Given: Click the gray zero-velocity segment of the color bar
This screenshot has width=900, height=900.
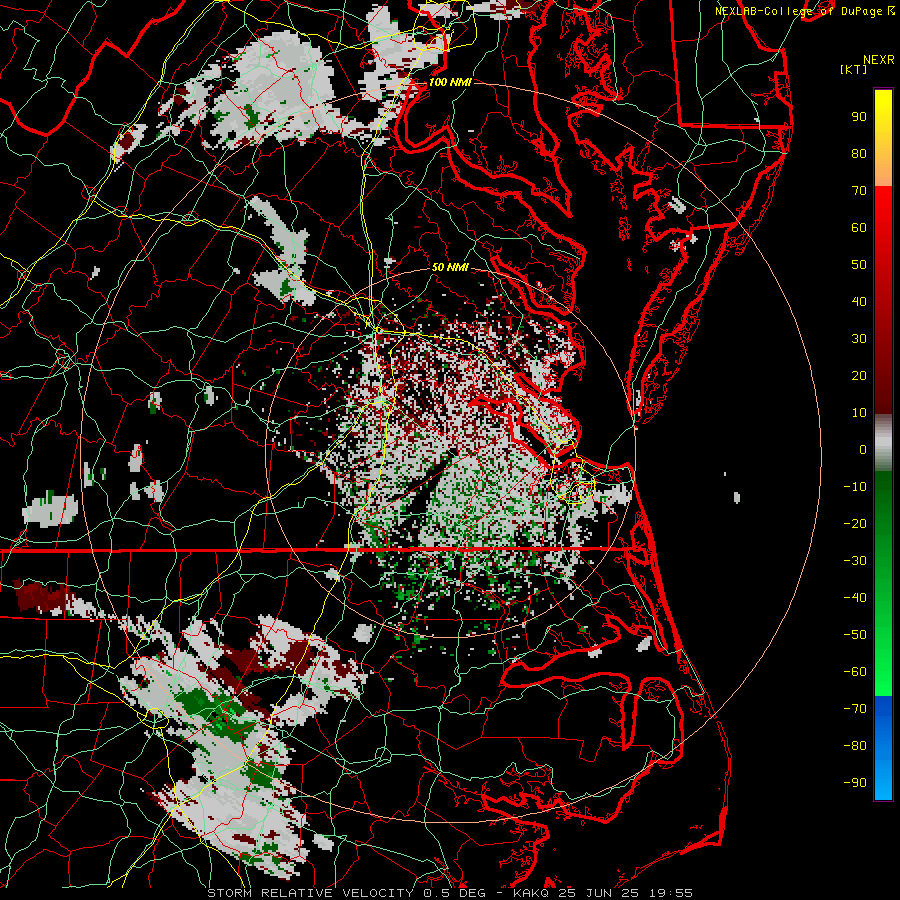Looking at the screenshot, I should (x=883, y=443).
